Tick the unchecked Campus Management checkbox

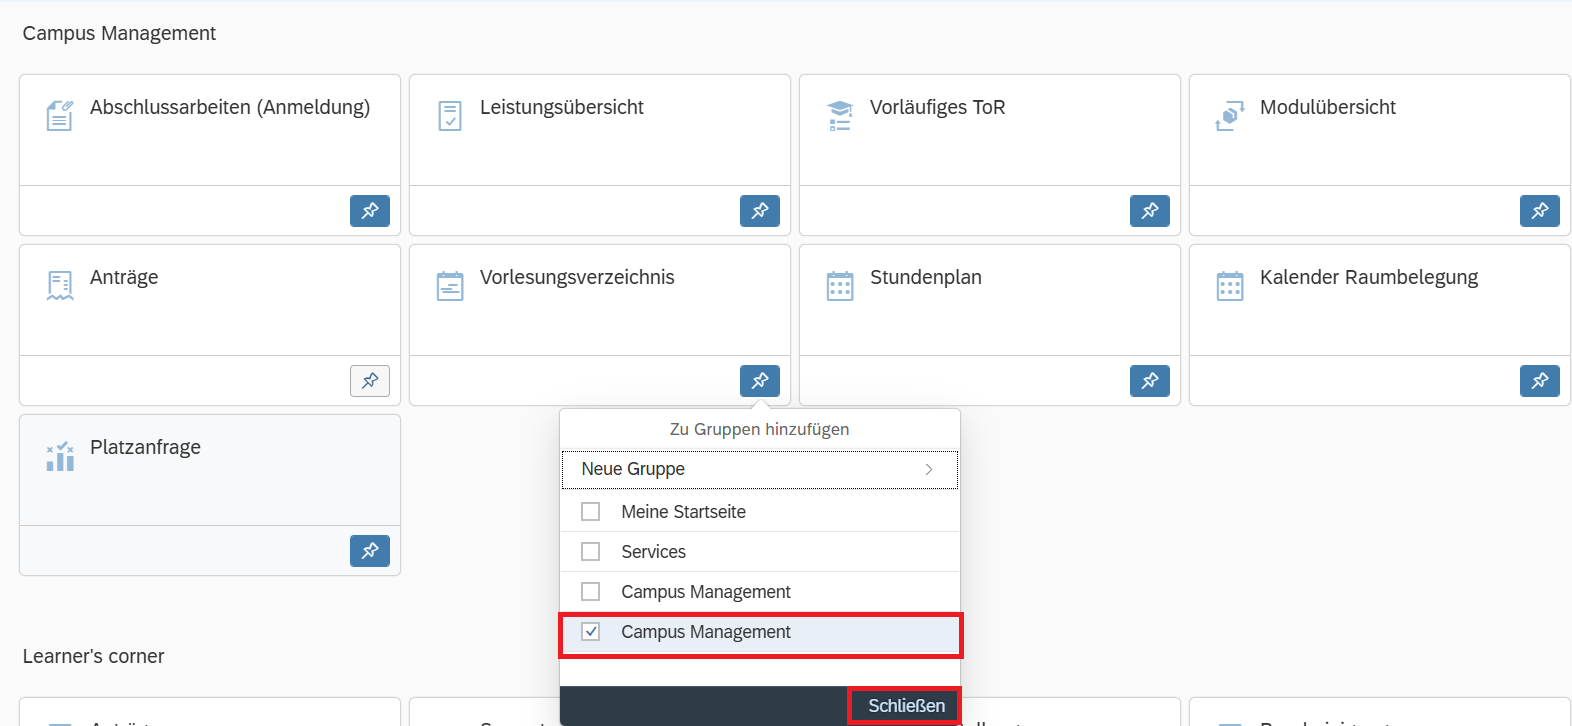tap(591, 592)
